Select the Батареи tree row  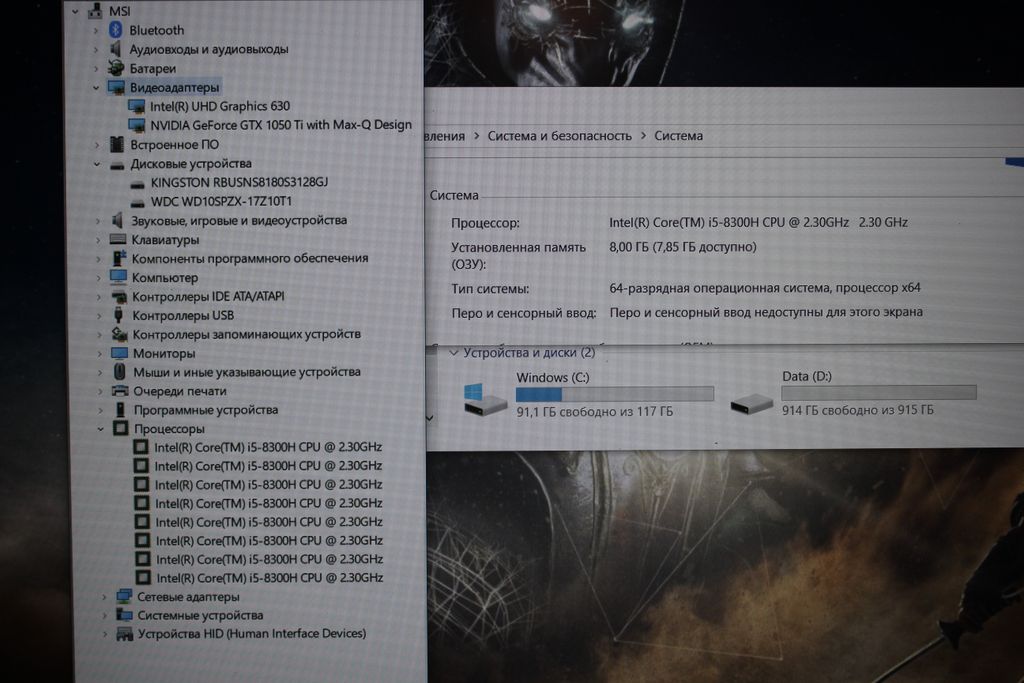coord(152,68)
